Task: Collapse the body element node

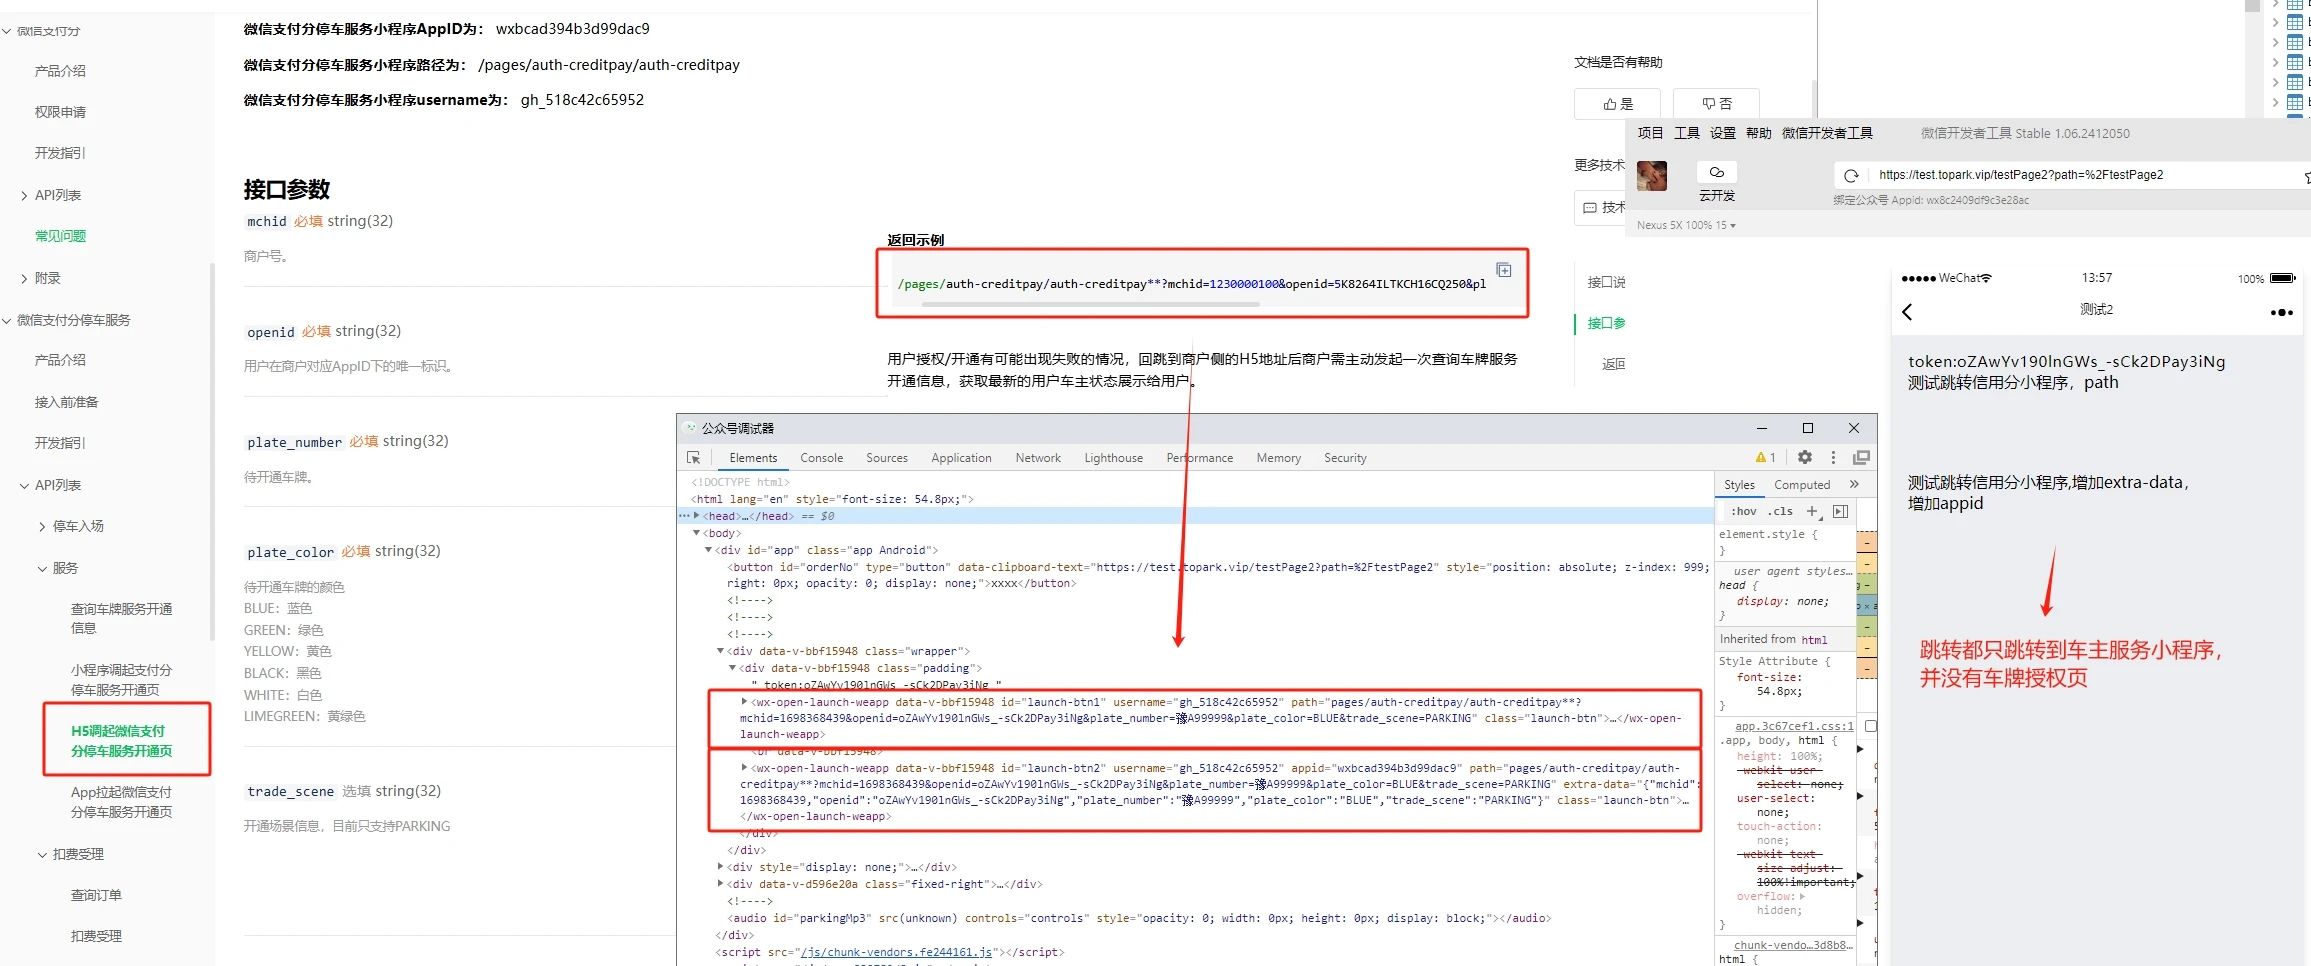Action: tap(697, 533)
